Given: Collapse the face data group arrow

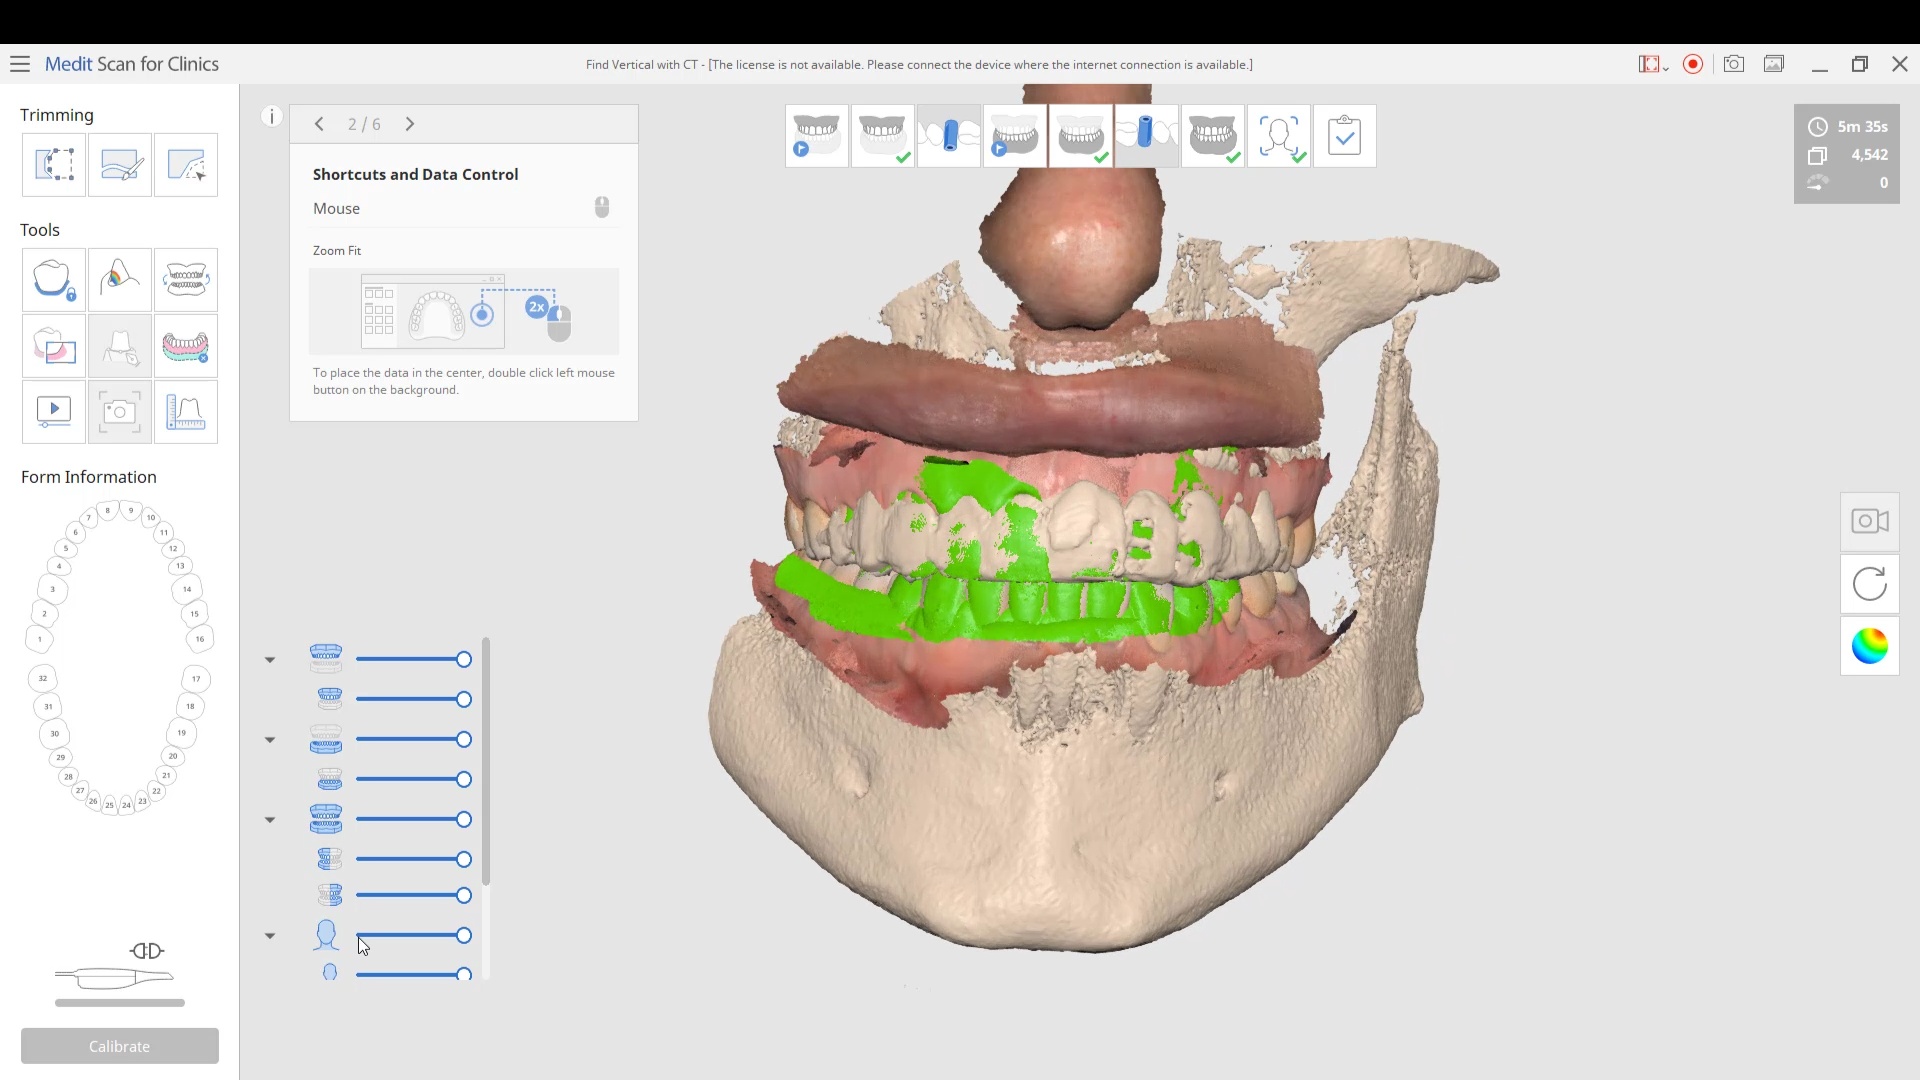Looking at the screenshot, I should pyautogui.click(x=270, y=936).
